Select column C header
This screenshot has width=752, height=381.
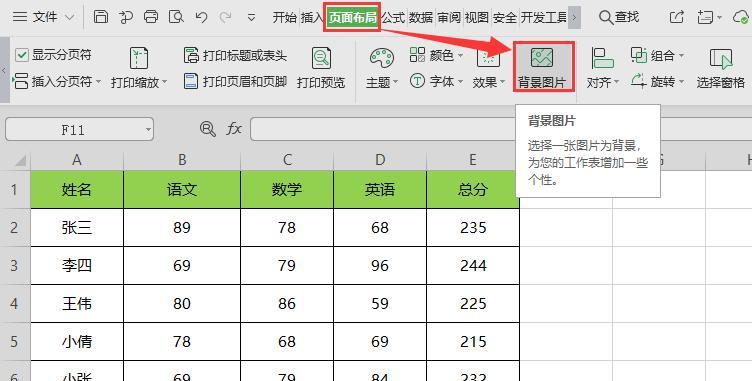tap(287, 160)
